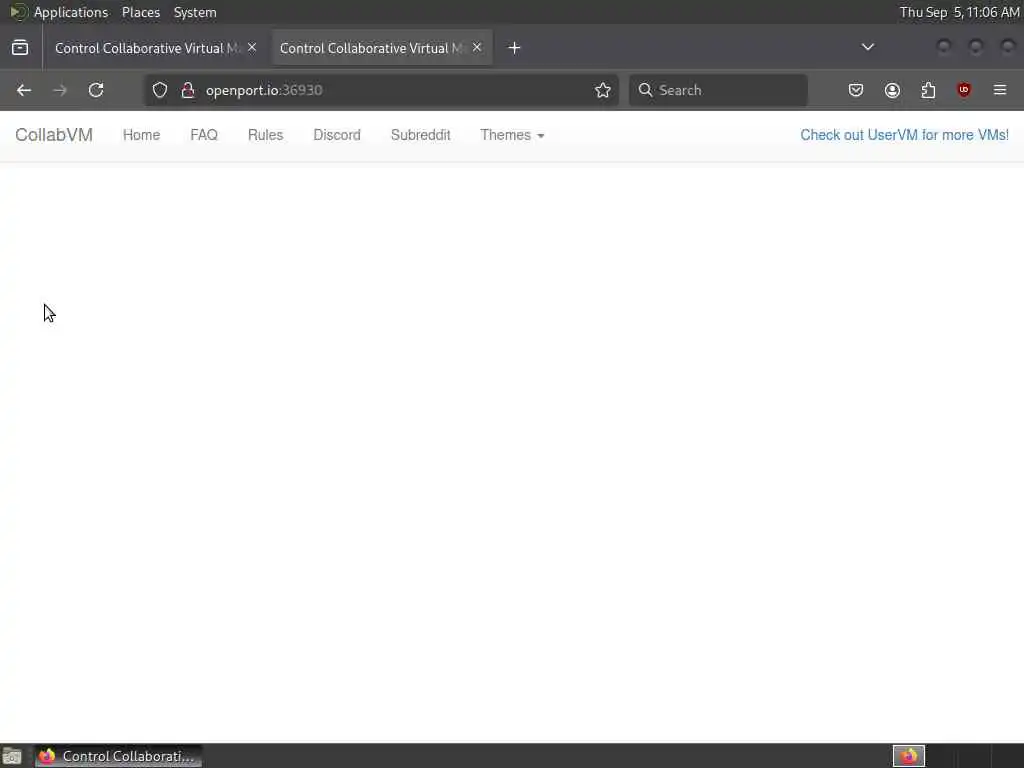
Task: Go to the Home nav link
Action: pyautogui.click(x=142, y=135)
